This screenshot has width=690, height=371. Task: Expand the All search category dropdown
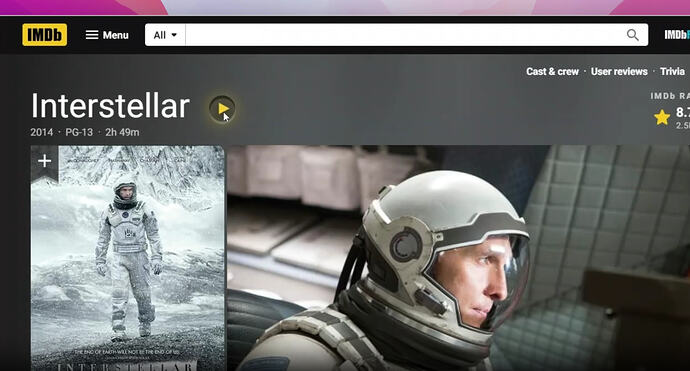point(165,35)
